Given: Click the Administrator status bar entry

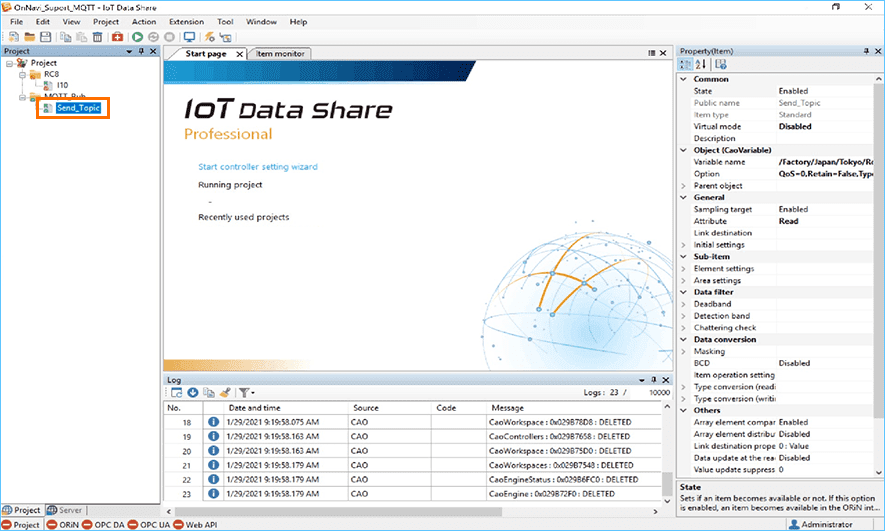Looking at the screenshot, I should (821, 525).
